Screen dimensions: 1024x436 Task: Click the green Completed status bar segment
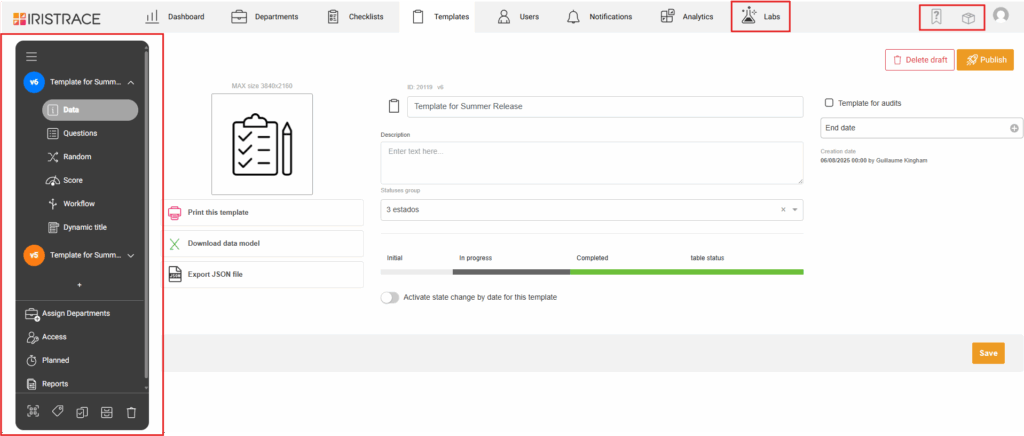[x=686, y=271]
